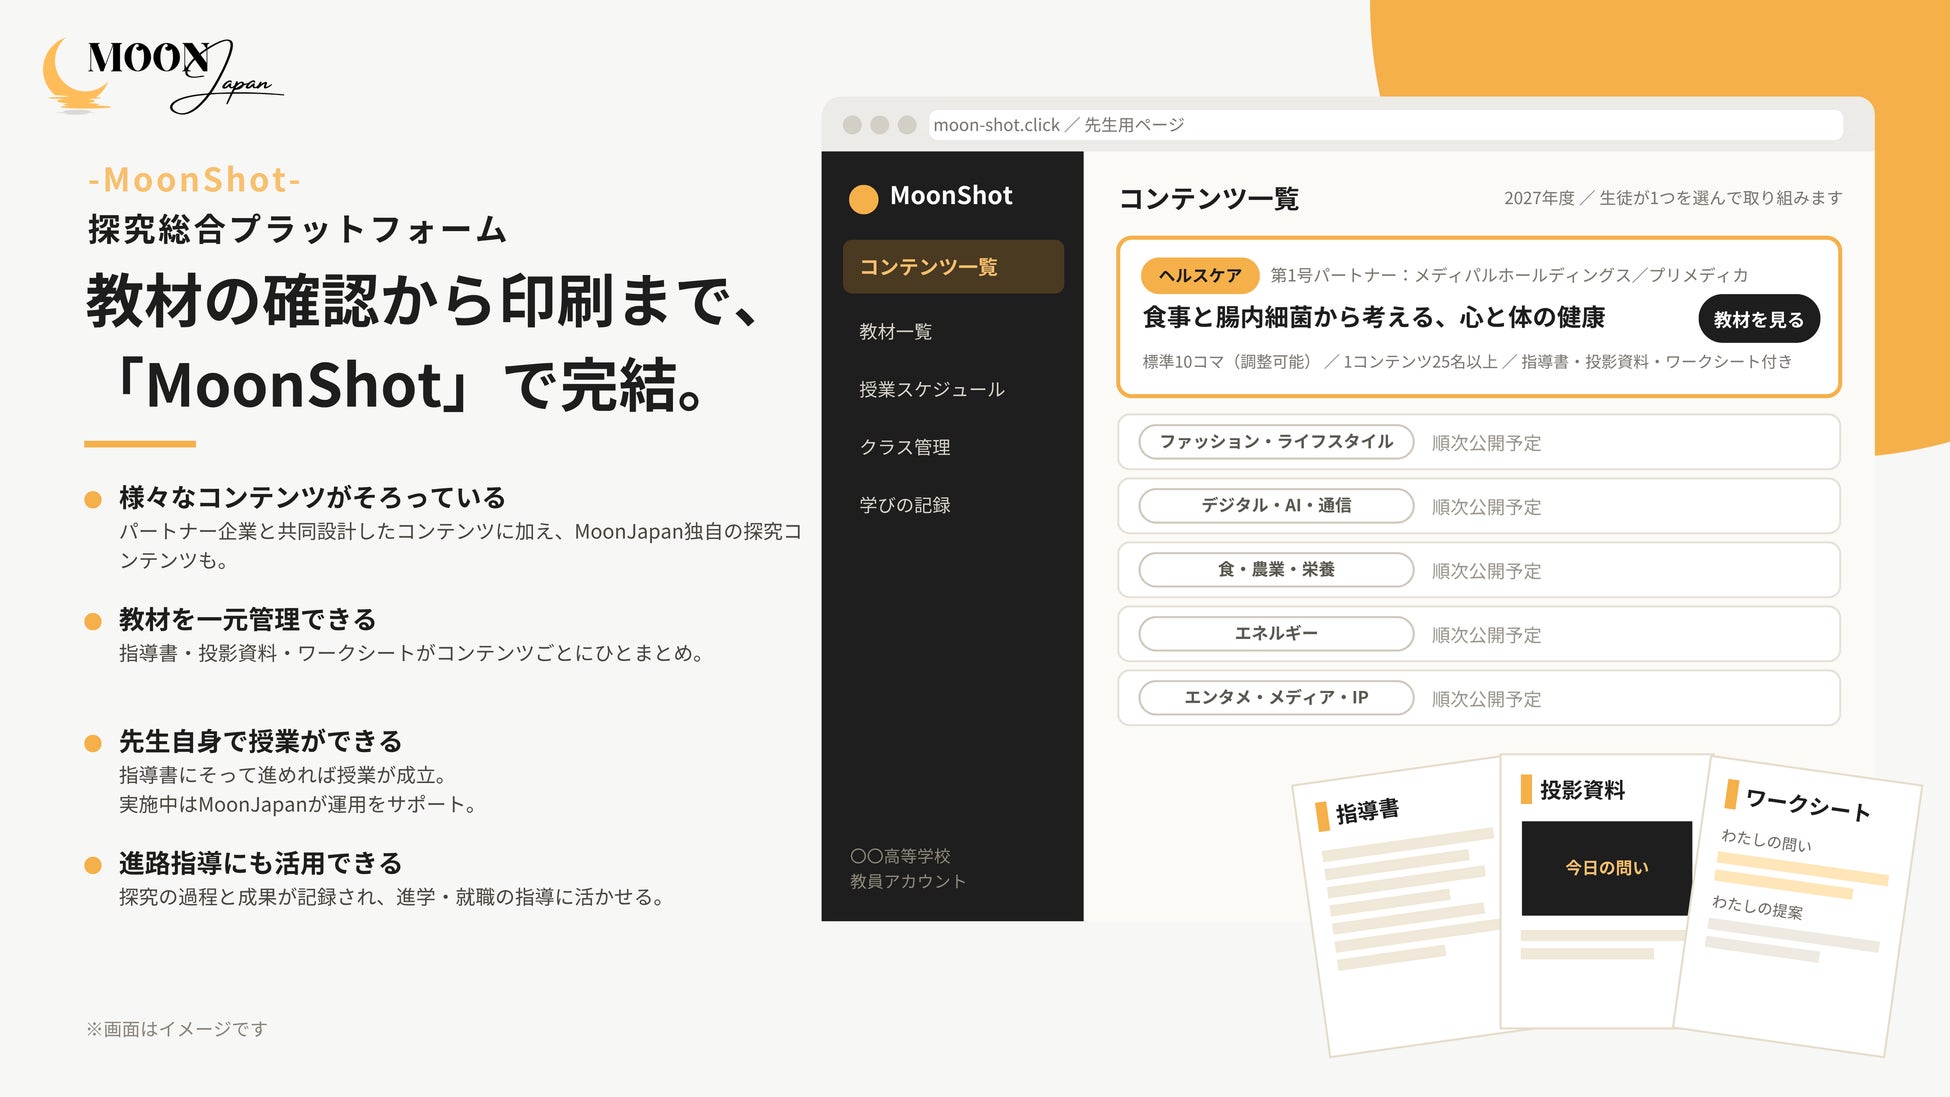Go to クラス管理 in the sidebar
This screenshot has width=1950, height=1097.
click(905, 447)
